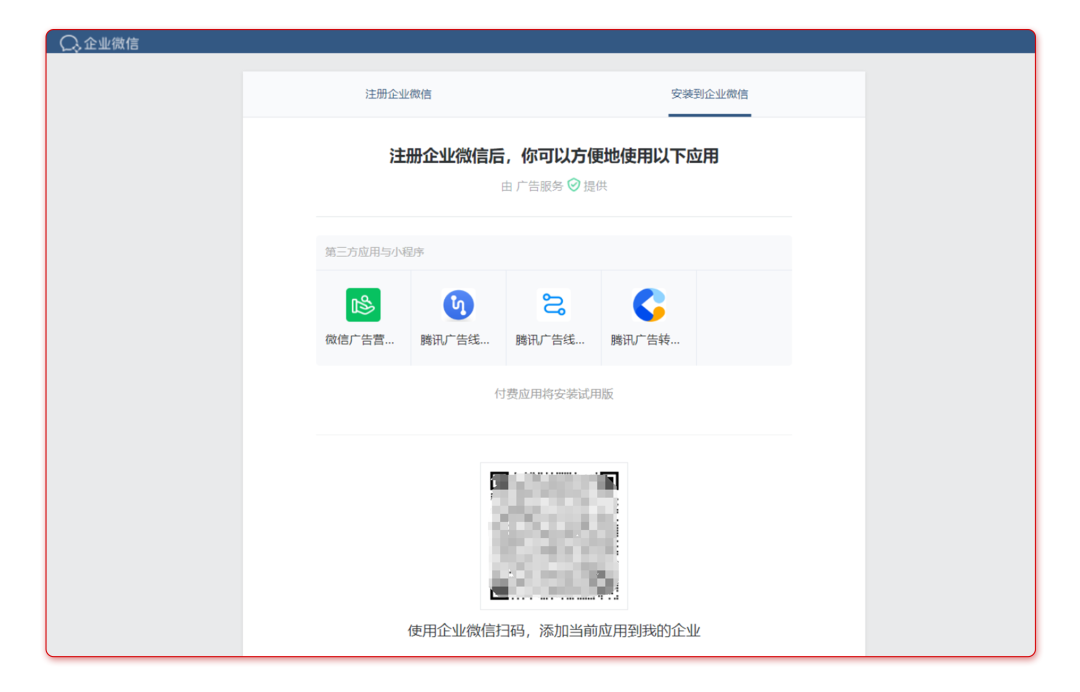Screen dimensions: 1080x692
Task: Click the 企业微信 chat bubble logo icon
Action: coord(70,43)
